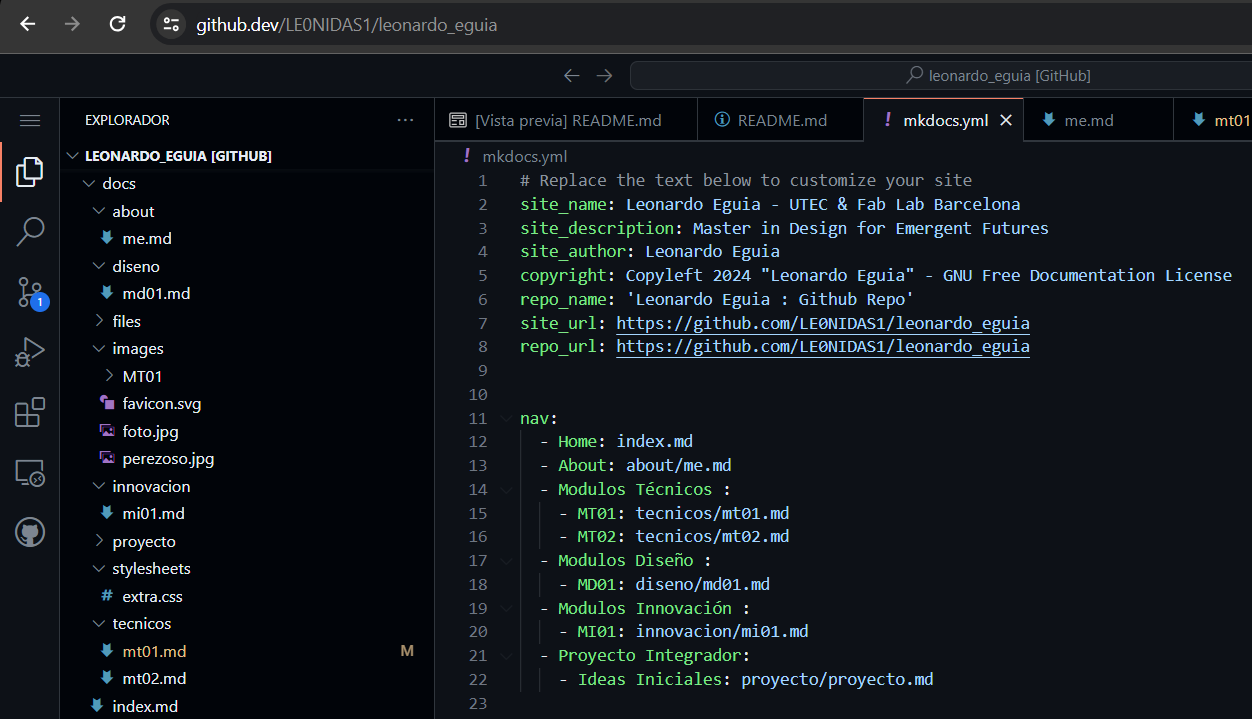This screenshot has height=719, width=1252.
Task: Open site information icon in address bar
Action: point(171,25)
